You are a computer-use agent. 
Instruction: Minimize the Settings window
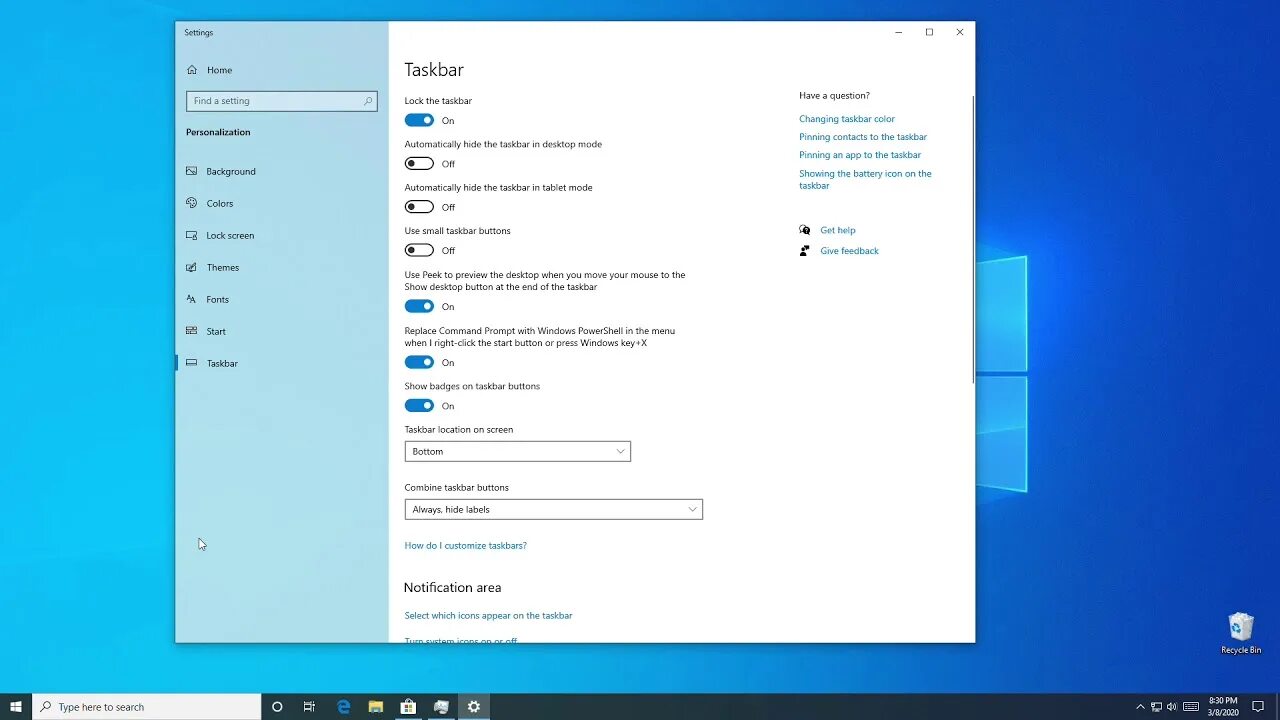point(898,32)
